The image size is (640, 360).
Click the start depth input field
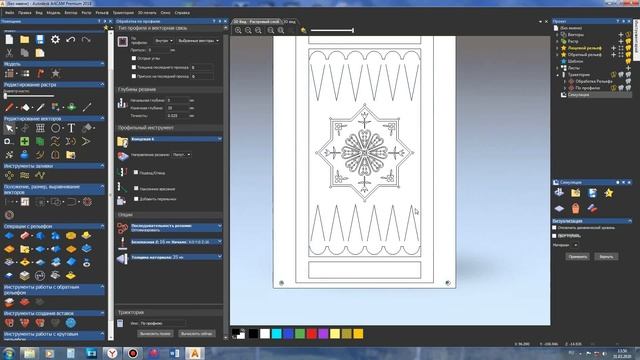click(177, 100)
